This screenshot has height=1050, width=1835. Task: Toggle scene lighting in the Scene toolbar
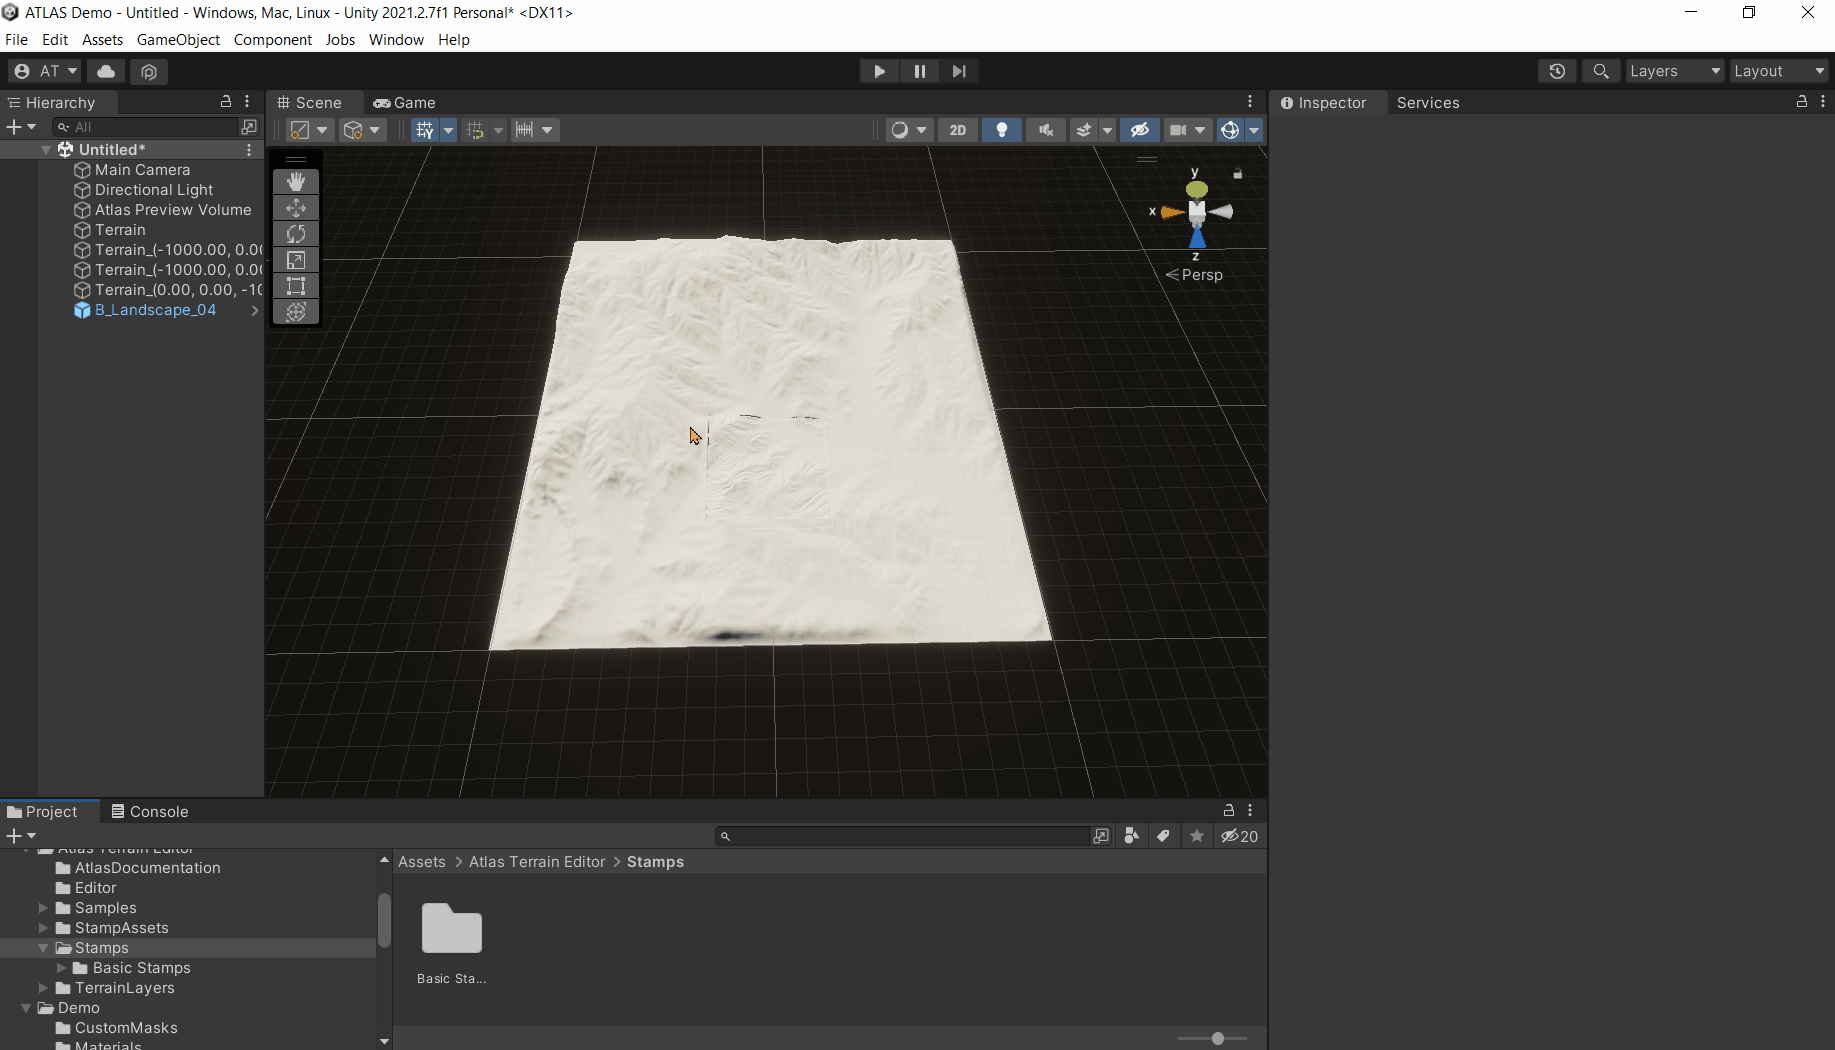(1002, 130)
